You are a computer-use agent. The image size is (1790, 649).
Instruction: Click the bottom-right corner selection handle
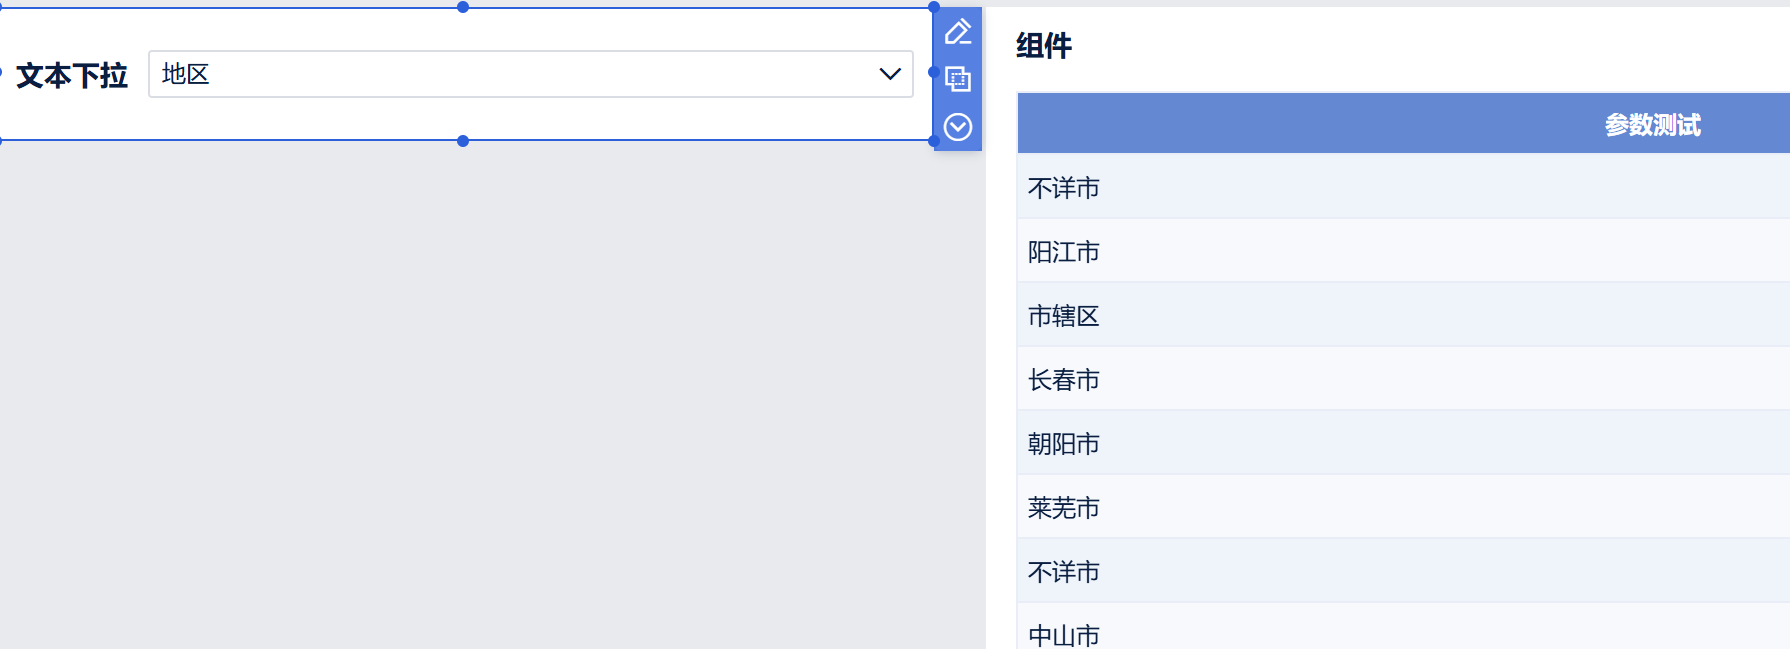934,141
